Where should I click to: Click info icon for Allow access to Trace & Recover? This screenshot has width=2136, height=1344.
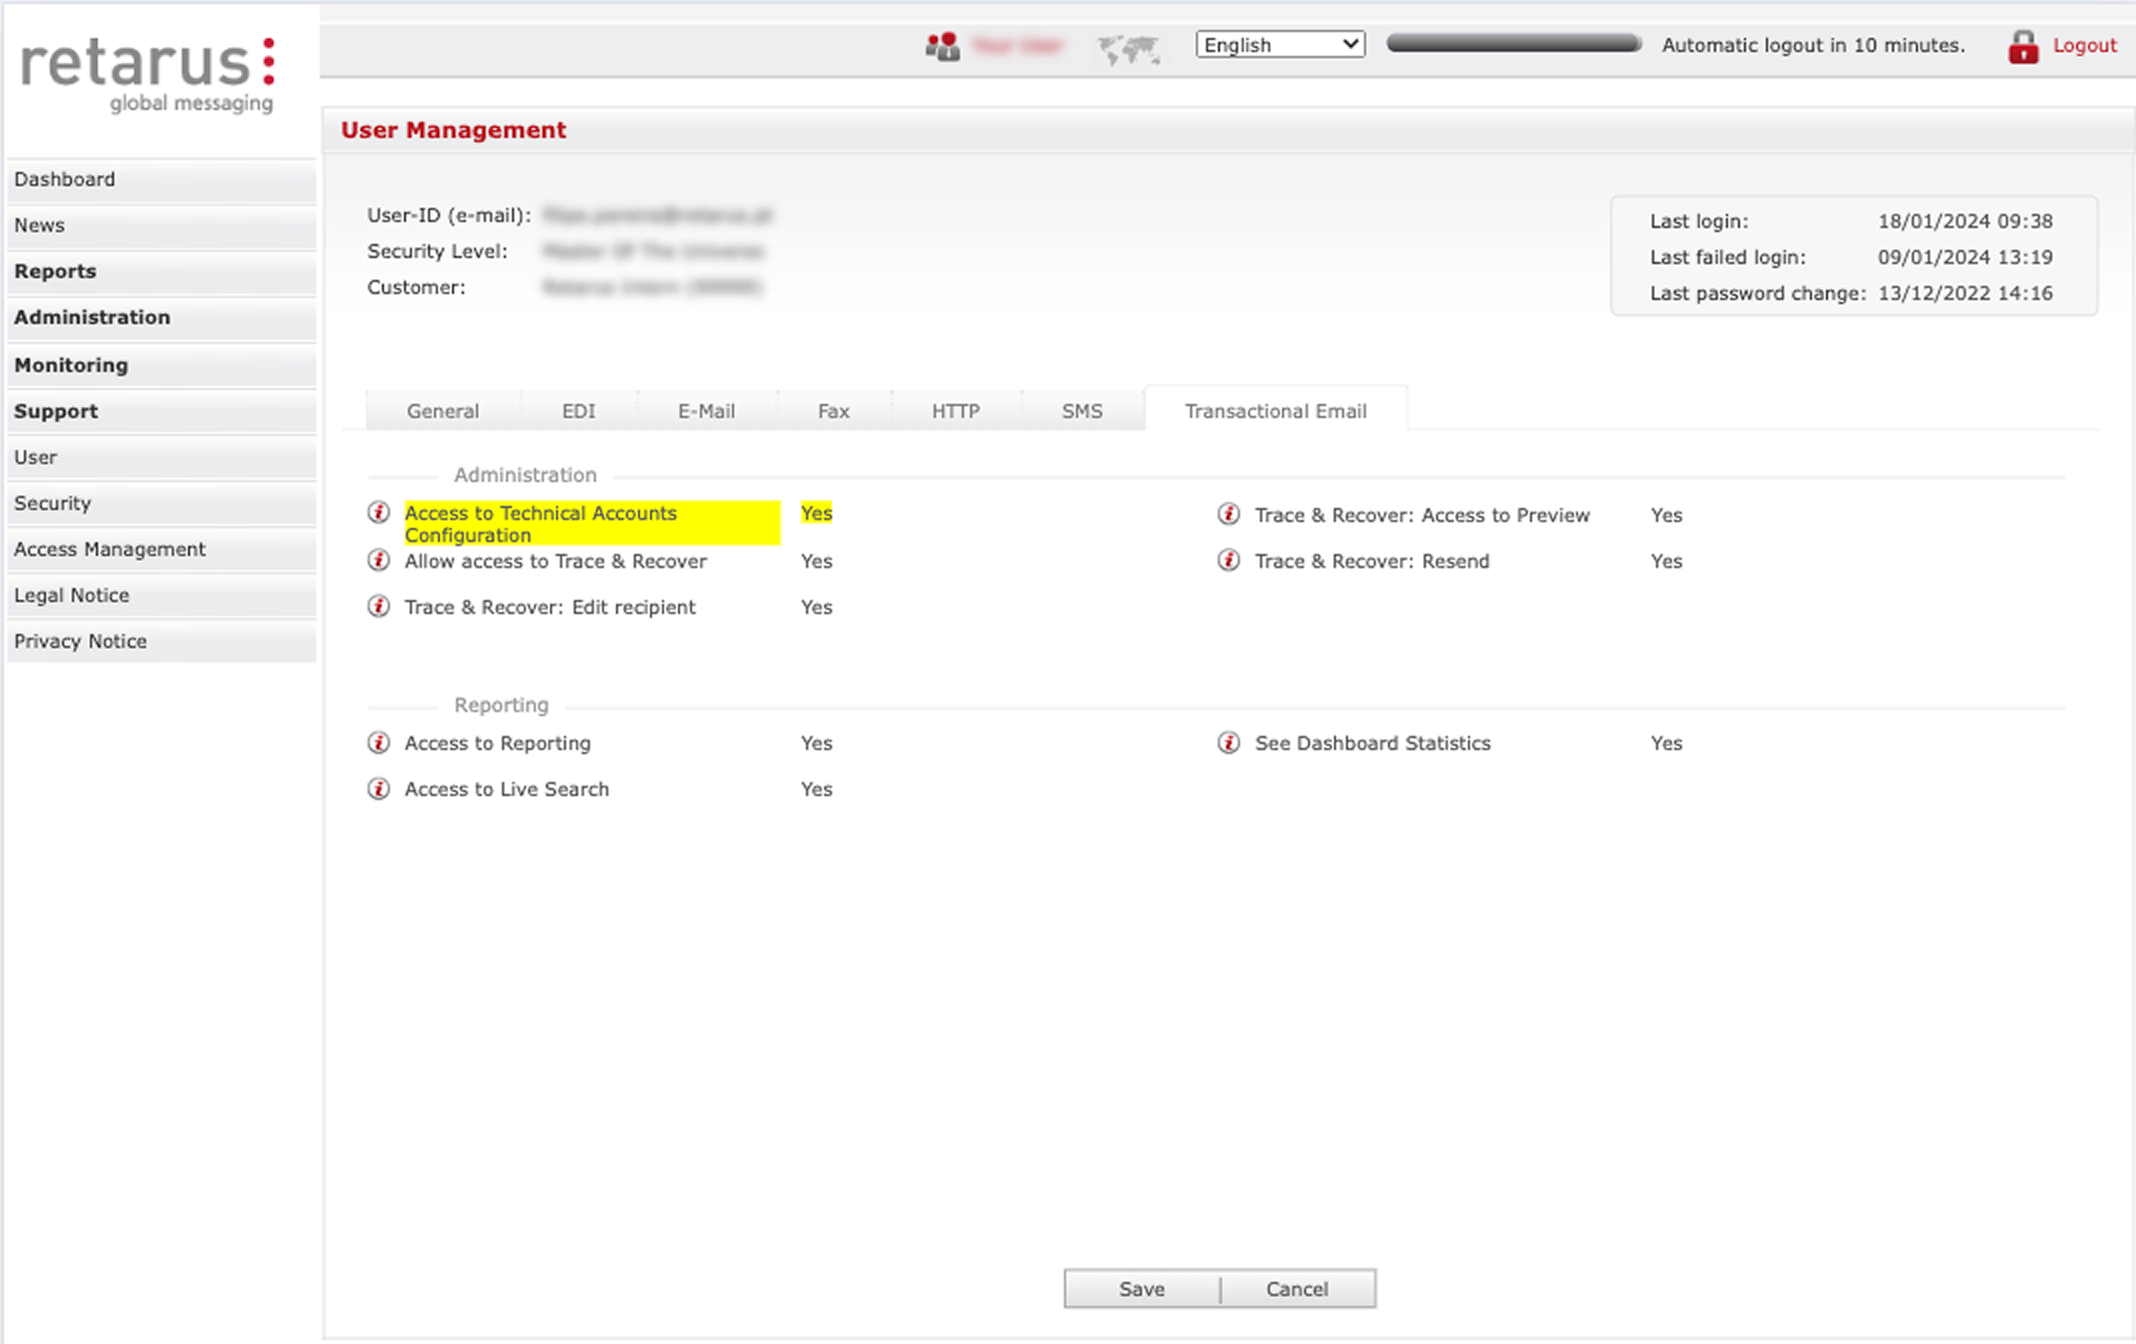(x=378, y=561)
